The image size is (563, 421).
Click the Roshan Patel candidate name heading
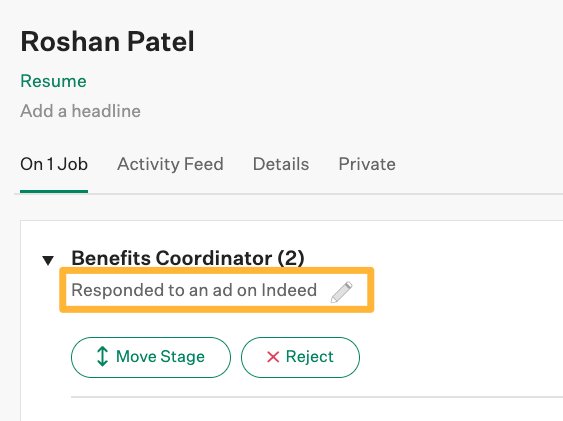click(107, 42)
